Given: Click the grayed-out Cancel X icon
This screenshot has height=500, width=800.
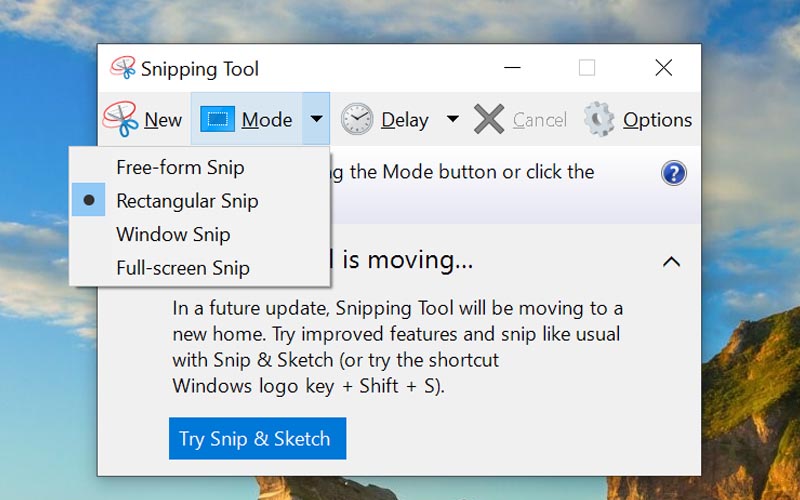Looking at the screenshot, I should [x=489, y=120].
